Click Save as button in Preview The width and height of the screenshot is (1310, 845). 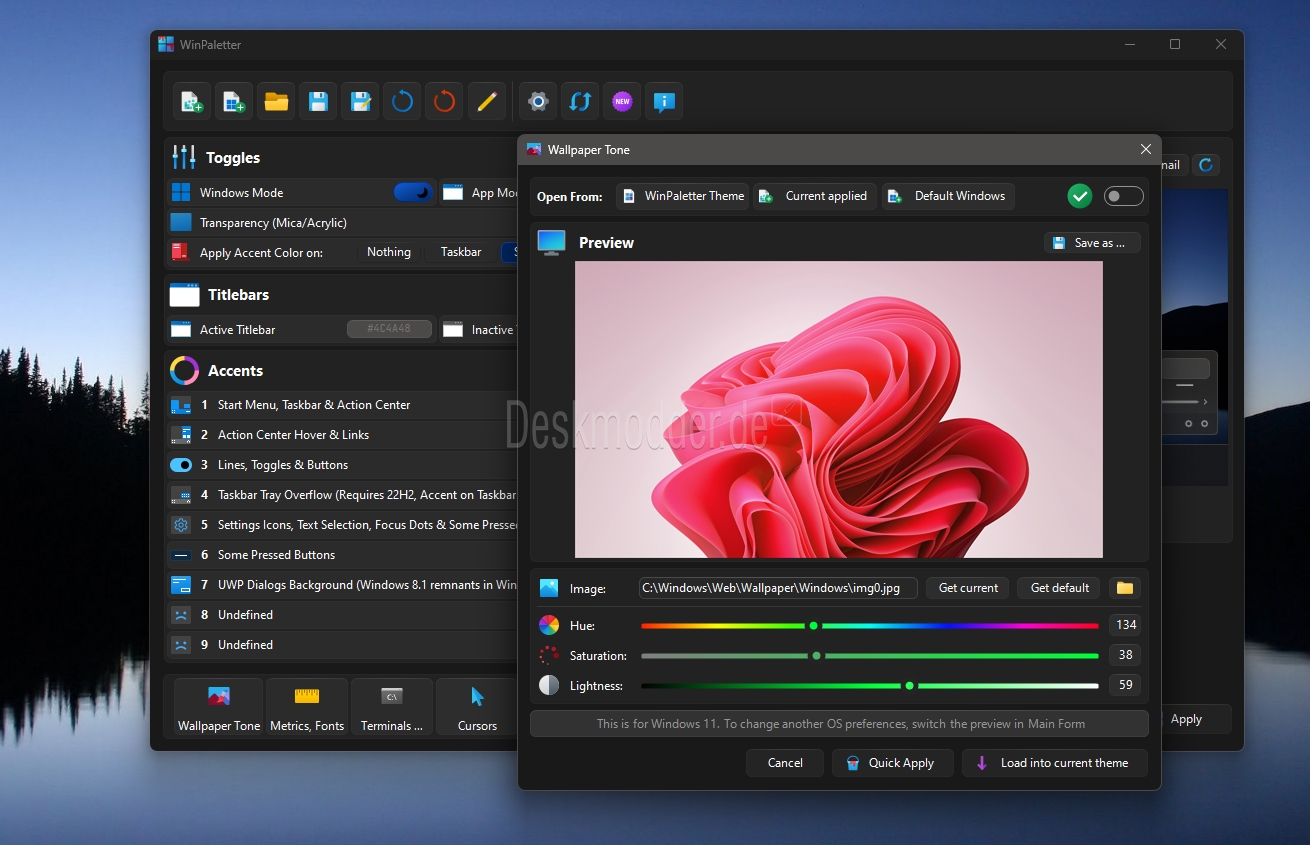[1092, 243]
